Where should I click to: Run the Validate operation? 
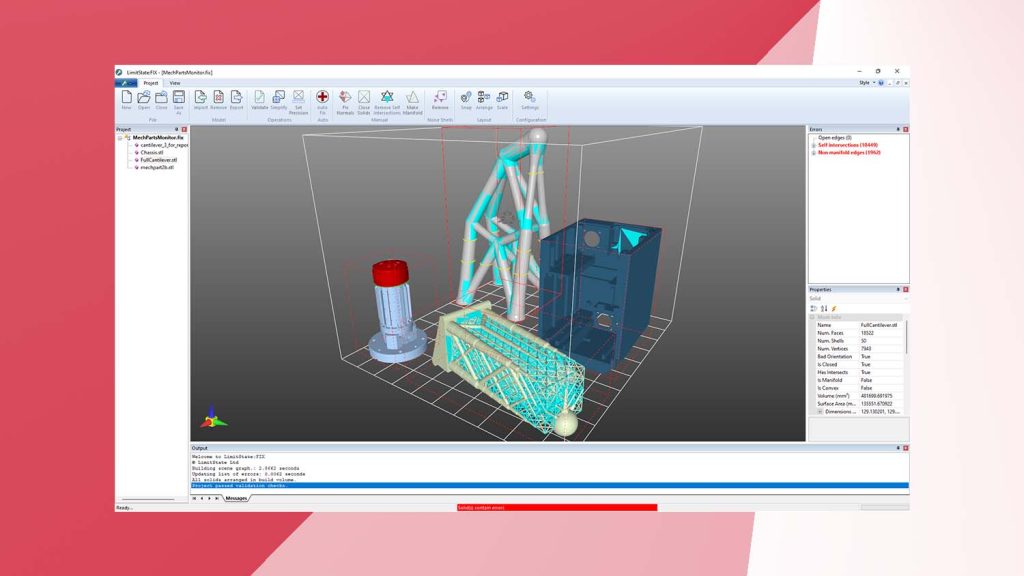[259, 100]
